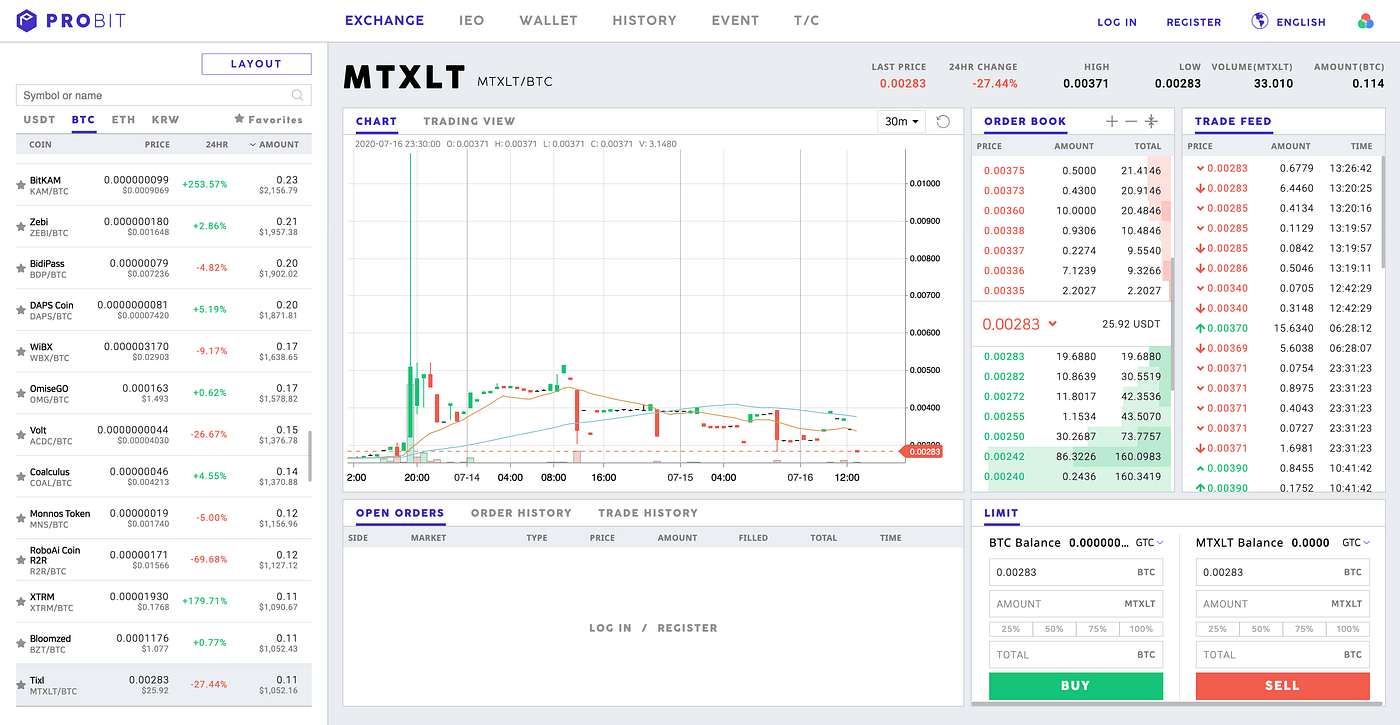The width and height of the screenshot is (1400, 725).
Task: Click REGISTER in the top navigation
Action: [1194, 22]
